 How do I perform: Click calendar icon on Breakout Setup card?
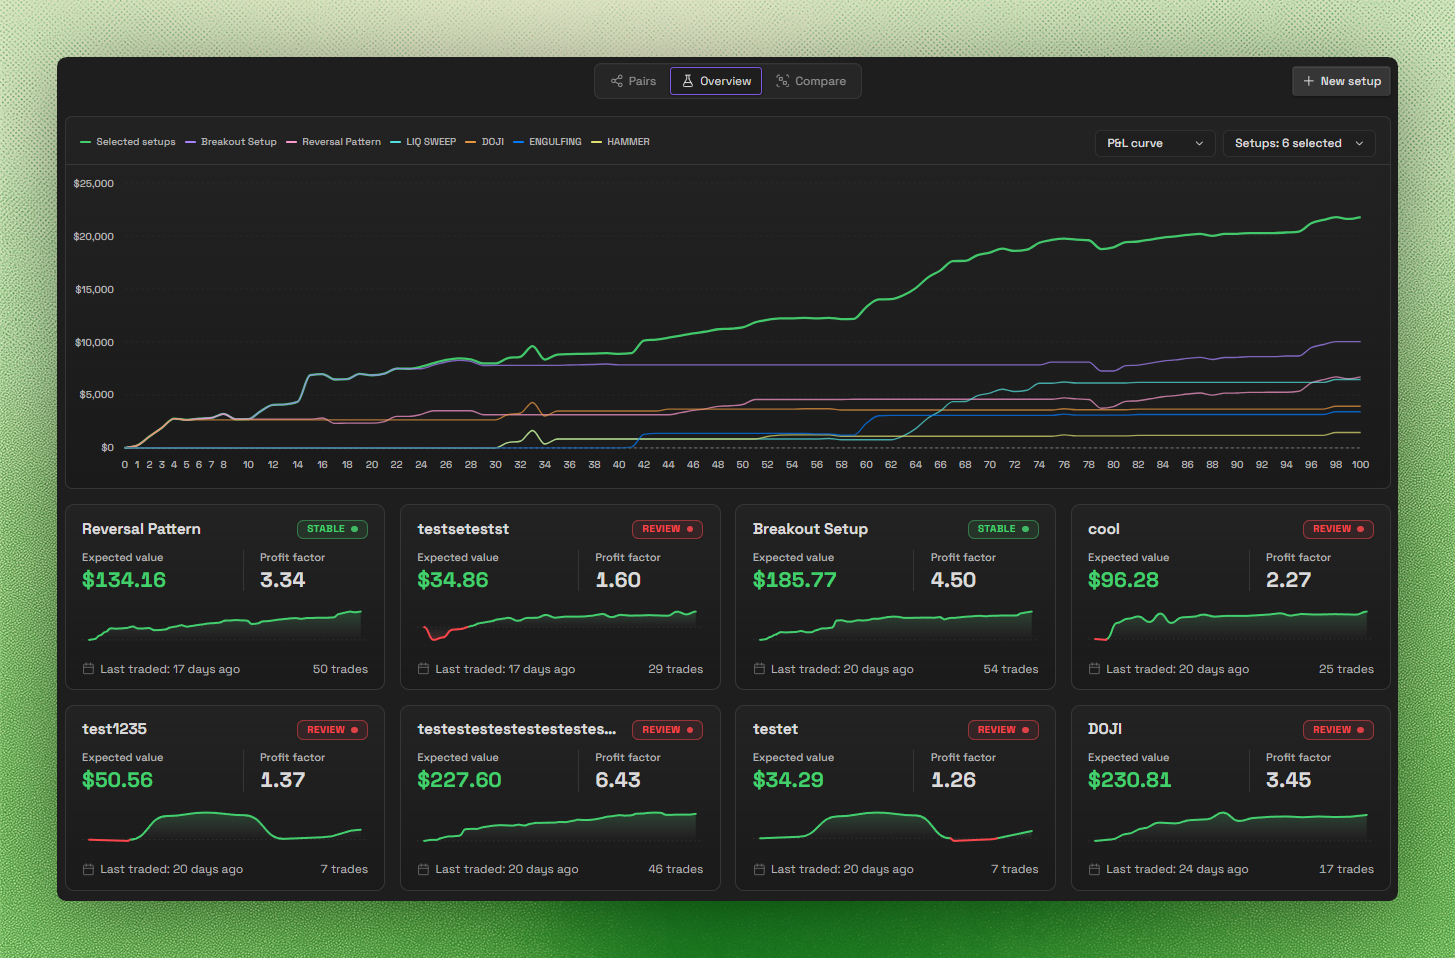[759, 669]
